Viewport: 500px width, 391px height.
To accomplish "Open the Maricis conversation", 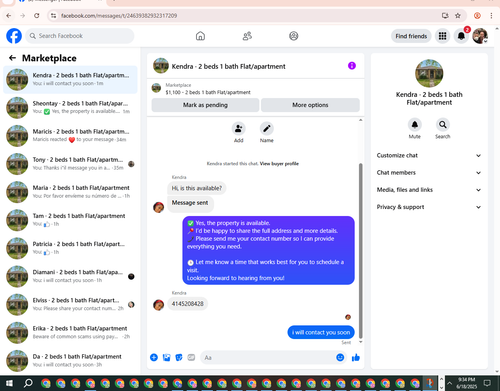I will (x=70, y=136).
